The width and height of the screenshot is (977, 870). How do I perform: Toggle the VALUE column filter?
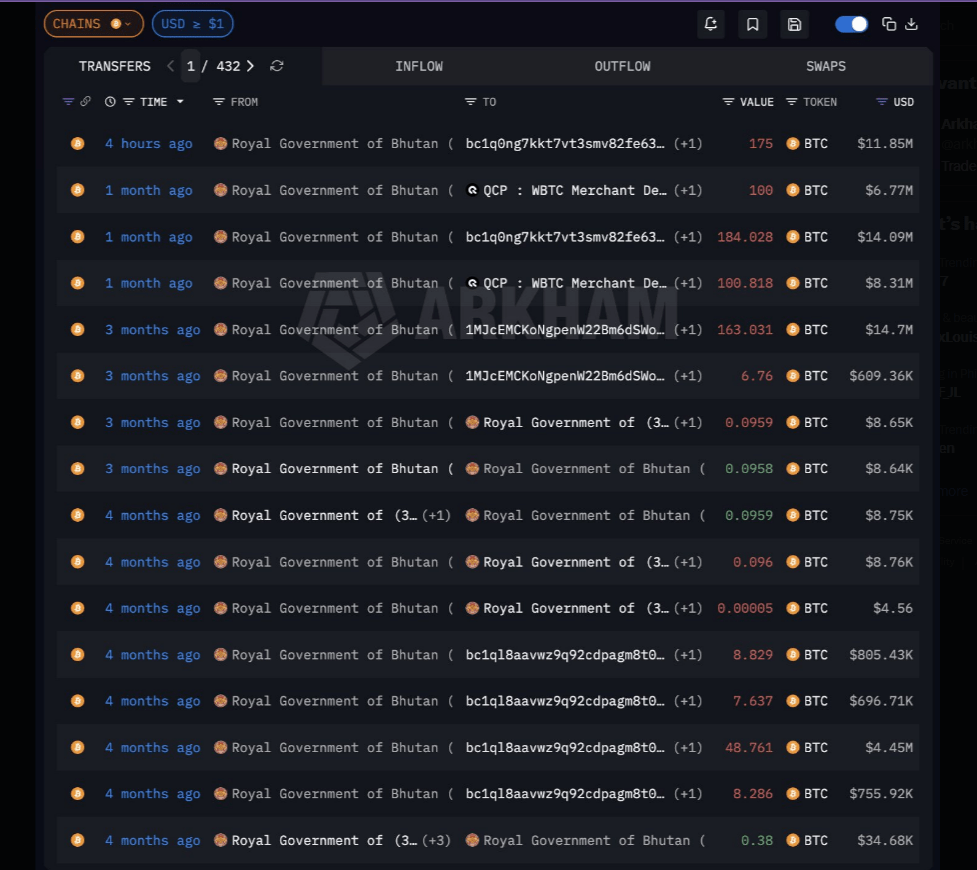[x=728, y=101]
